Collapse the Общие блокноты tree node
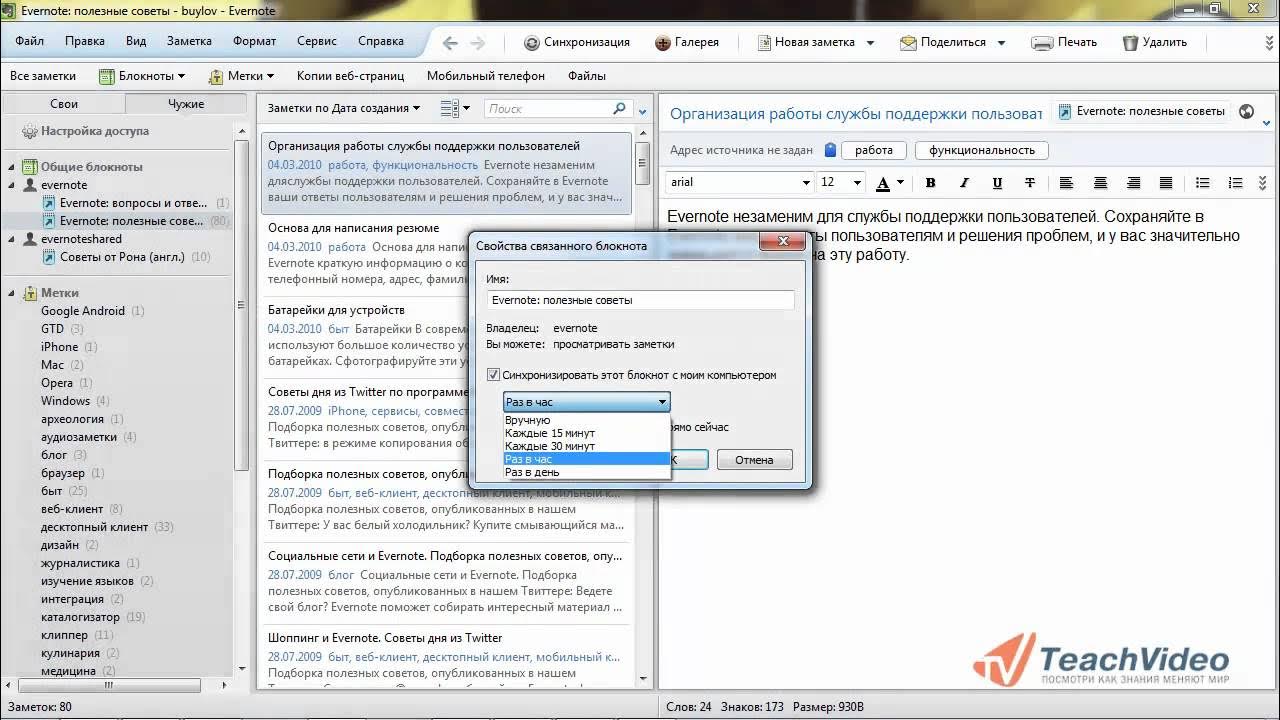 point(13,167)
